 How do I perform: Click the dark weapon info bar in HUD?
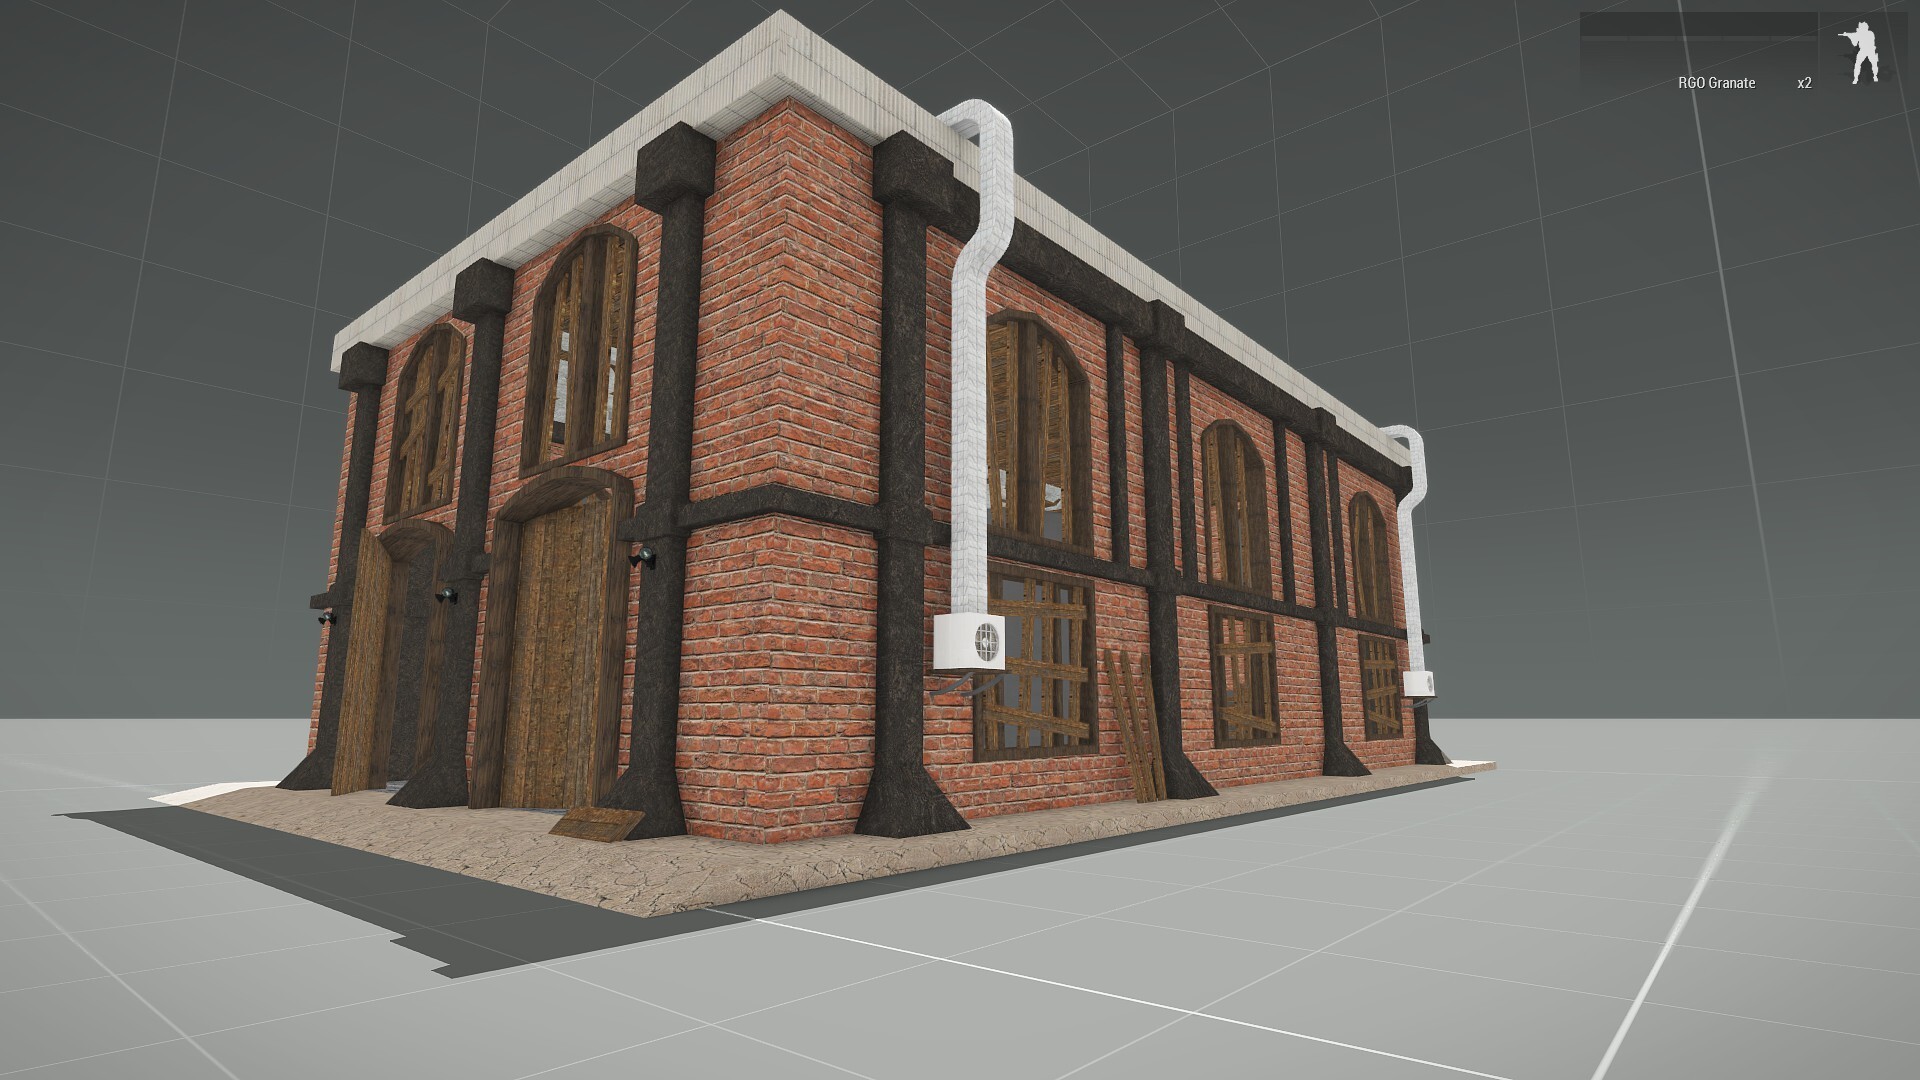(1697, 25)
